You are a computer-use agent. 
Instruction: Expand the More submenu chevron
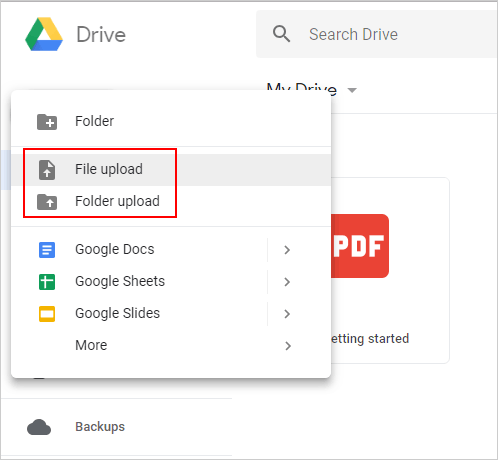pyautogui.click(x=288, y=346)
